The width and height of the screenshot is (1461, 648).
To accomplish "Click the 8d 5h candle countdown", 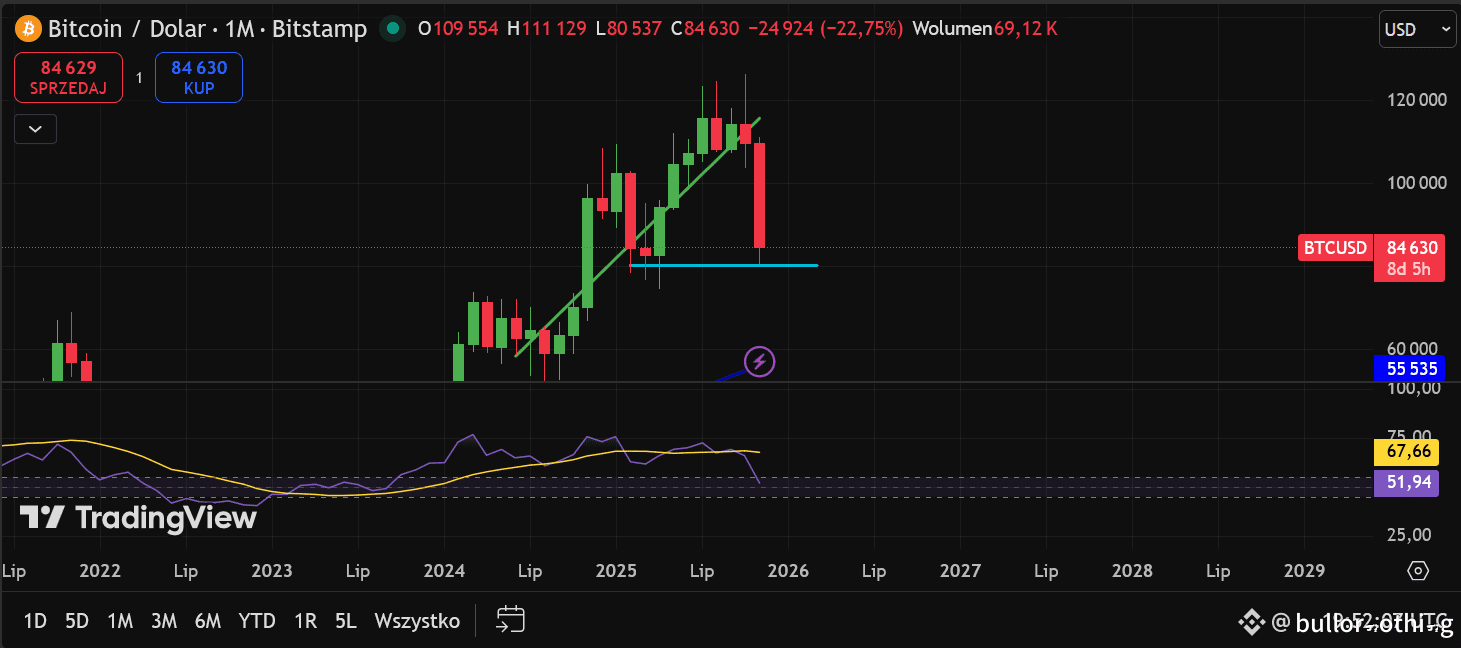I will pos(1409,269).
